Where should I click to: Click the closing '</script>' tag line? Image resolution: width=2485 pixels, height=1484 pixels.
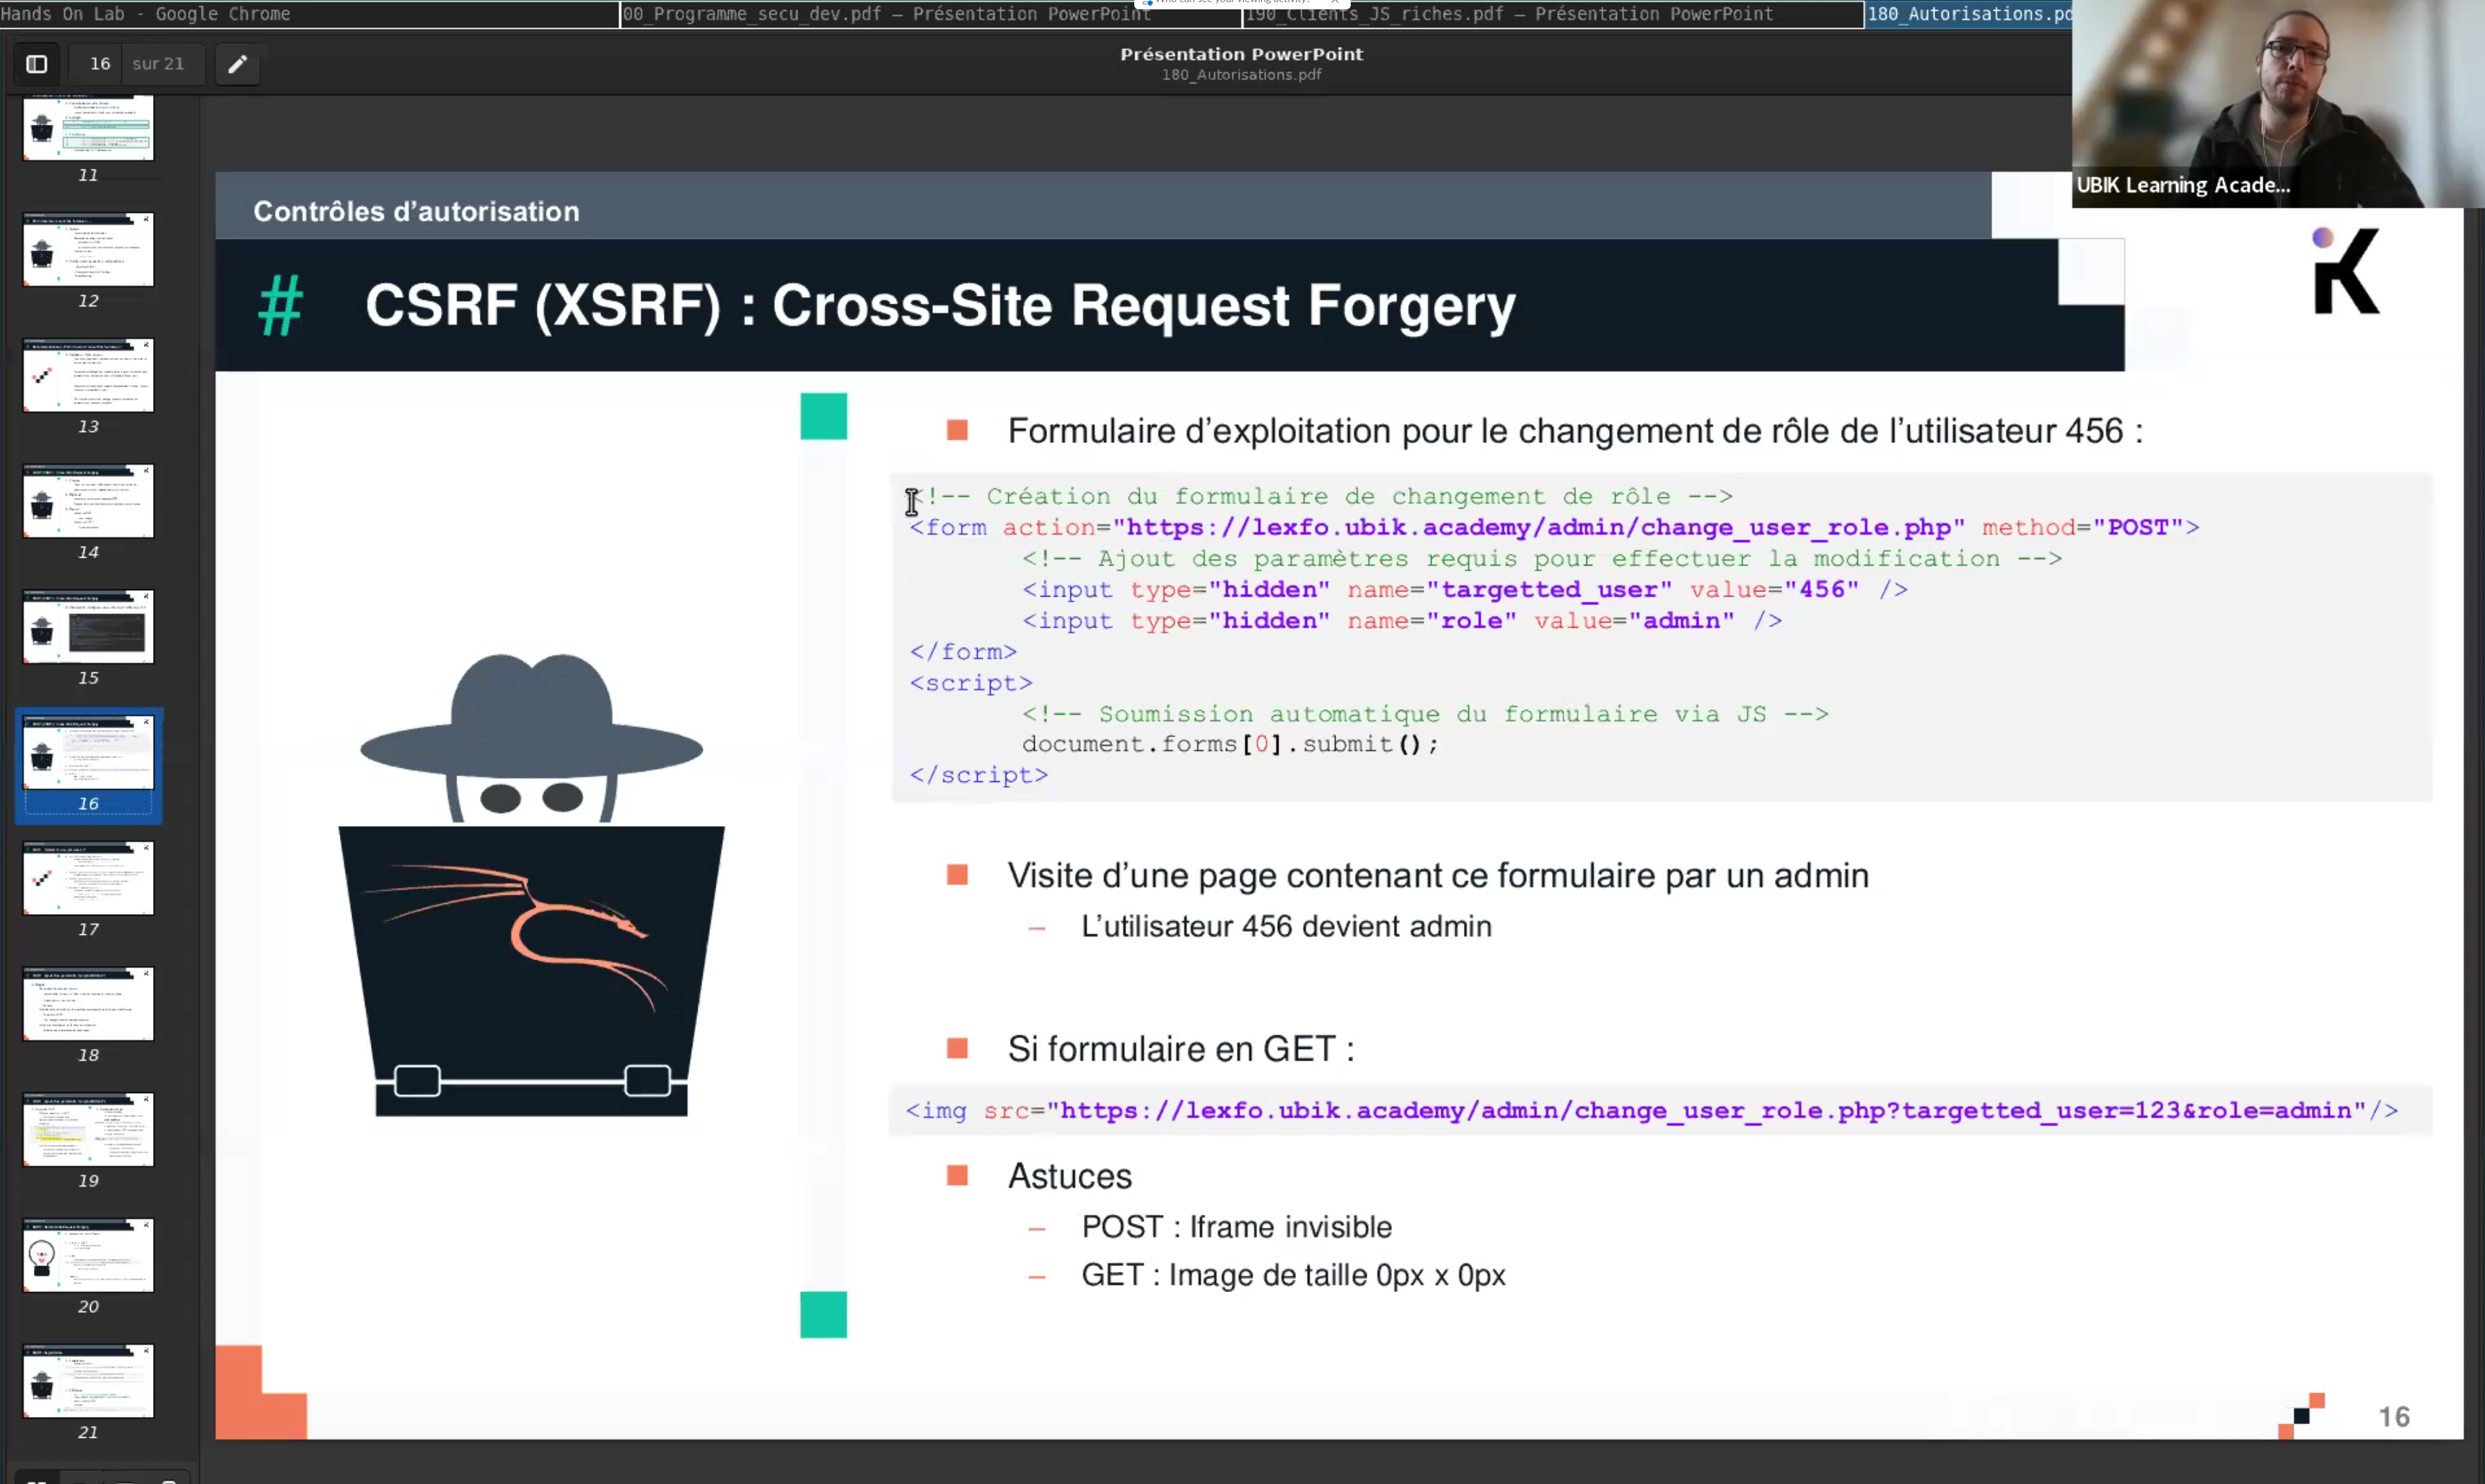pos(979,775)
